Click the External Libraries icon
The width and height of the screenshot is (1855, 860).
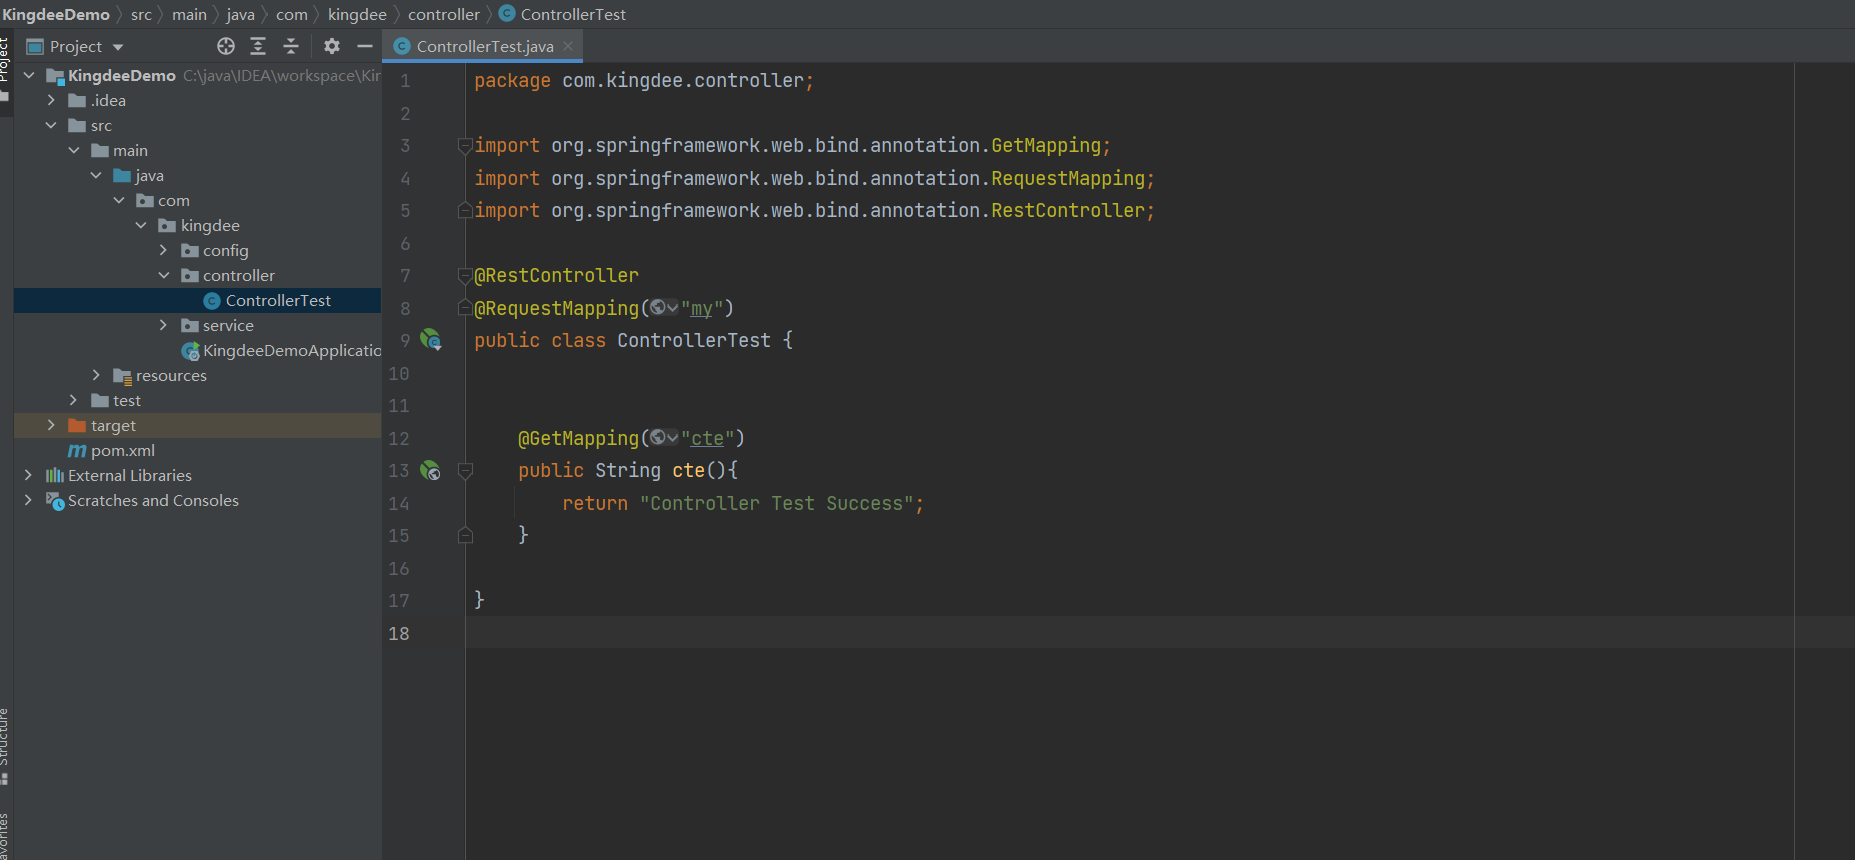tap(55, 476)
